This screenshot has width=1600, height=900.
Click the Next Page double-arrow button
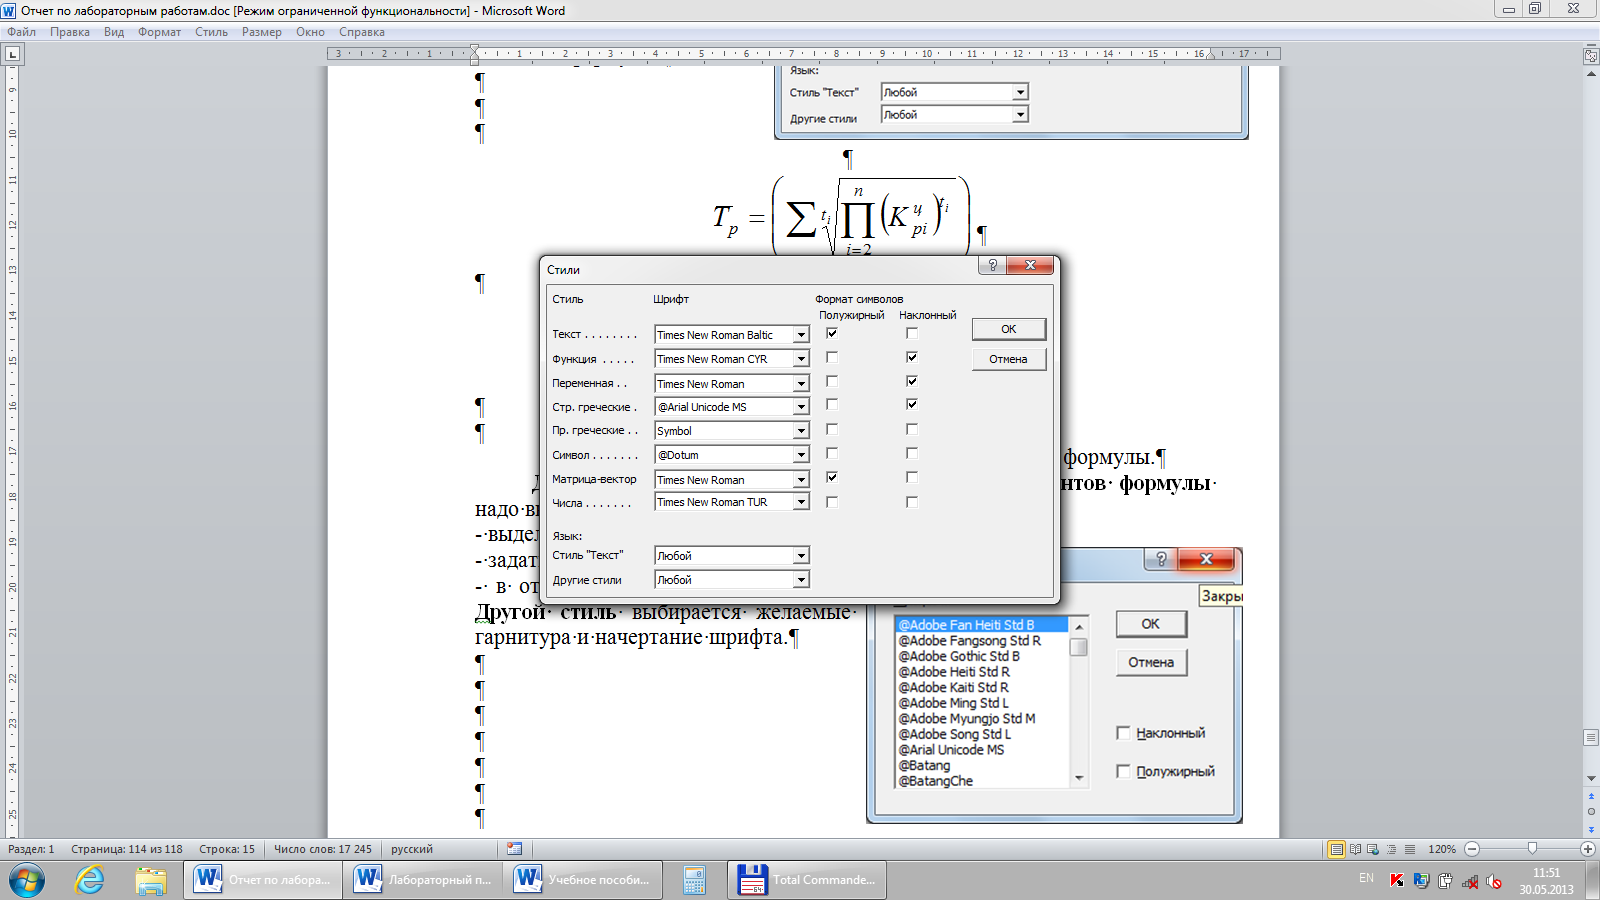1591,829
